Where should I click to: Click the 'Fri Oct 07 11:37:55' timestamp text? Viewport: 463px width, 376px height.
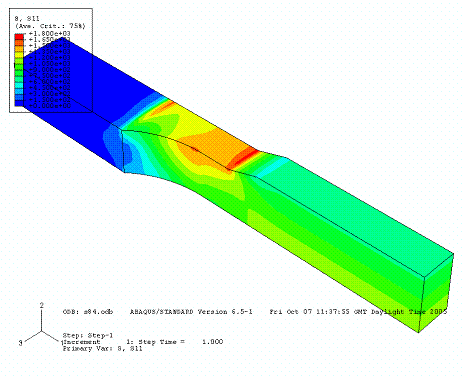tap(310, 312)
